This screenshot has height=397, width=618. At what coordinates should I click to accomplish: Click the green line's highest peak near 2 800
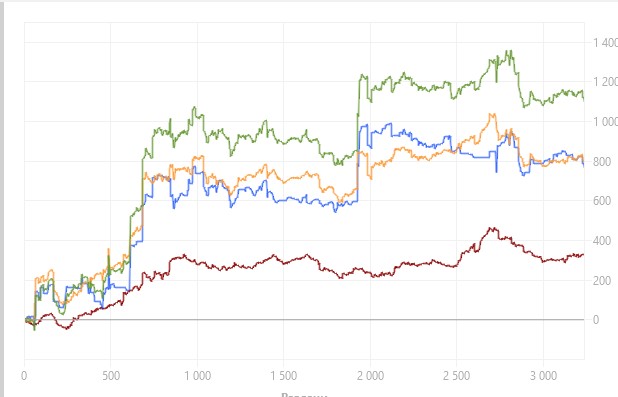511,51
